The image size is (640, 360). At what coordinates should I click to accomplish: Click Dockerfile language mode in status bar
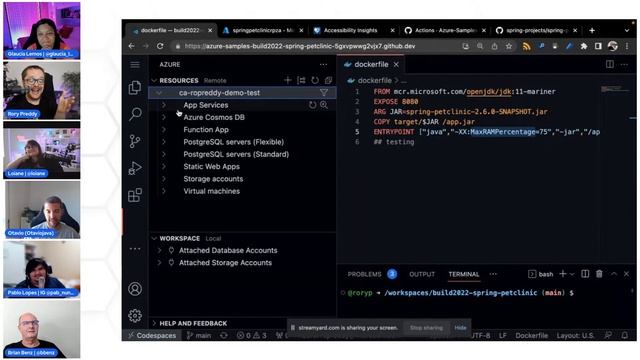(531, 335)
